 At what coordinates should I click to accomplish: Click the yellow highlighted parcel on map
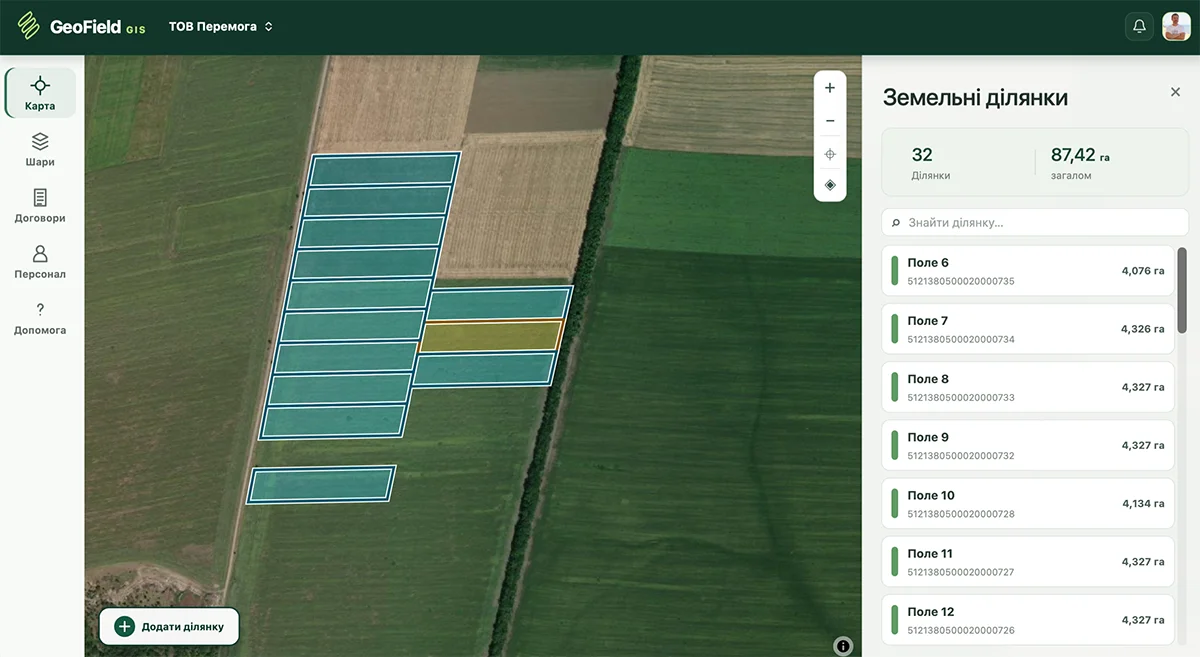[x=491, y=336]
